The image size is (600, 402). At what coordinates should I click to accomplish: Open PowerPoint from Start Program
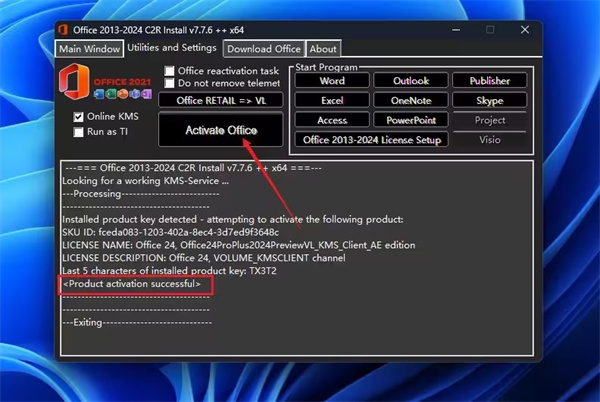[411, 120]
